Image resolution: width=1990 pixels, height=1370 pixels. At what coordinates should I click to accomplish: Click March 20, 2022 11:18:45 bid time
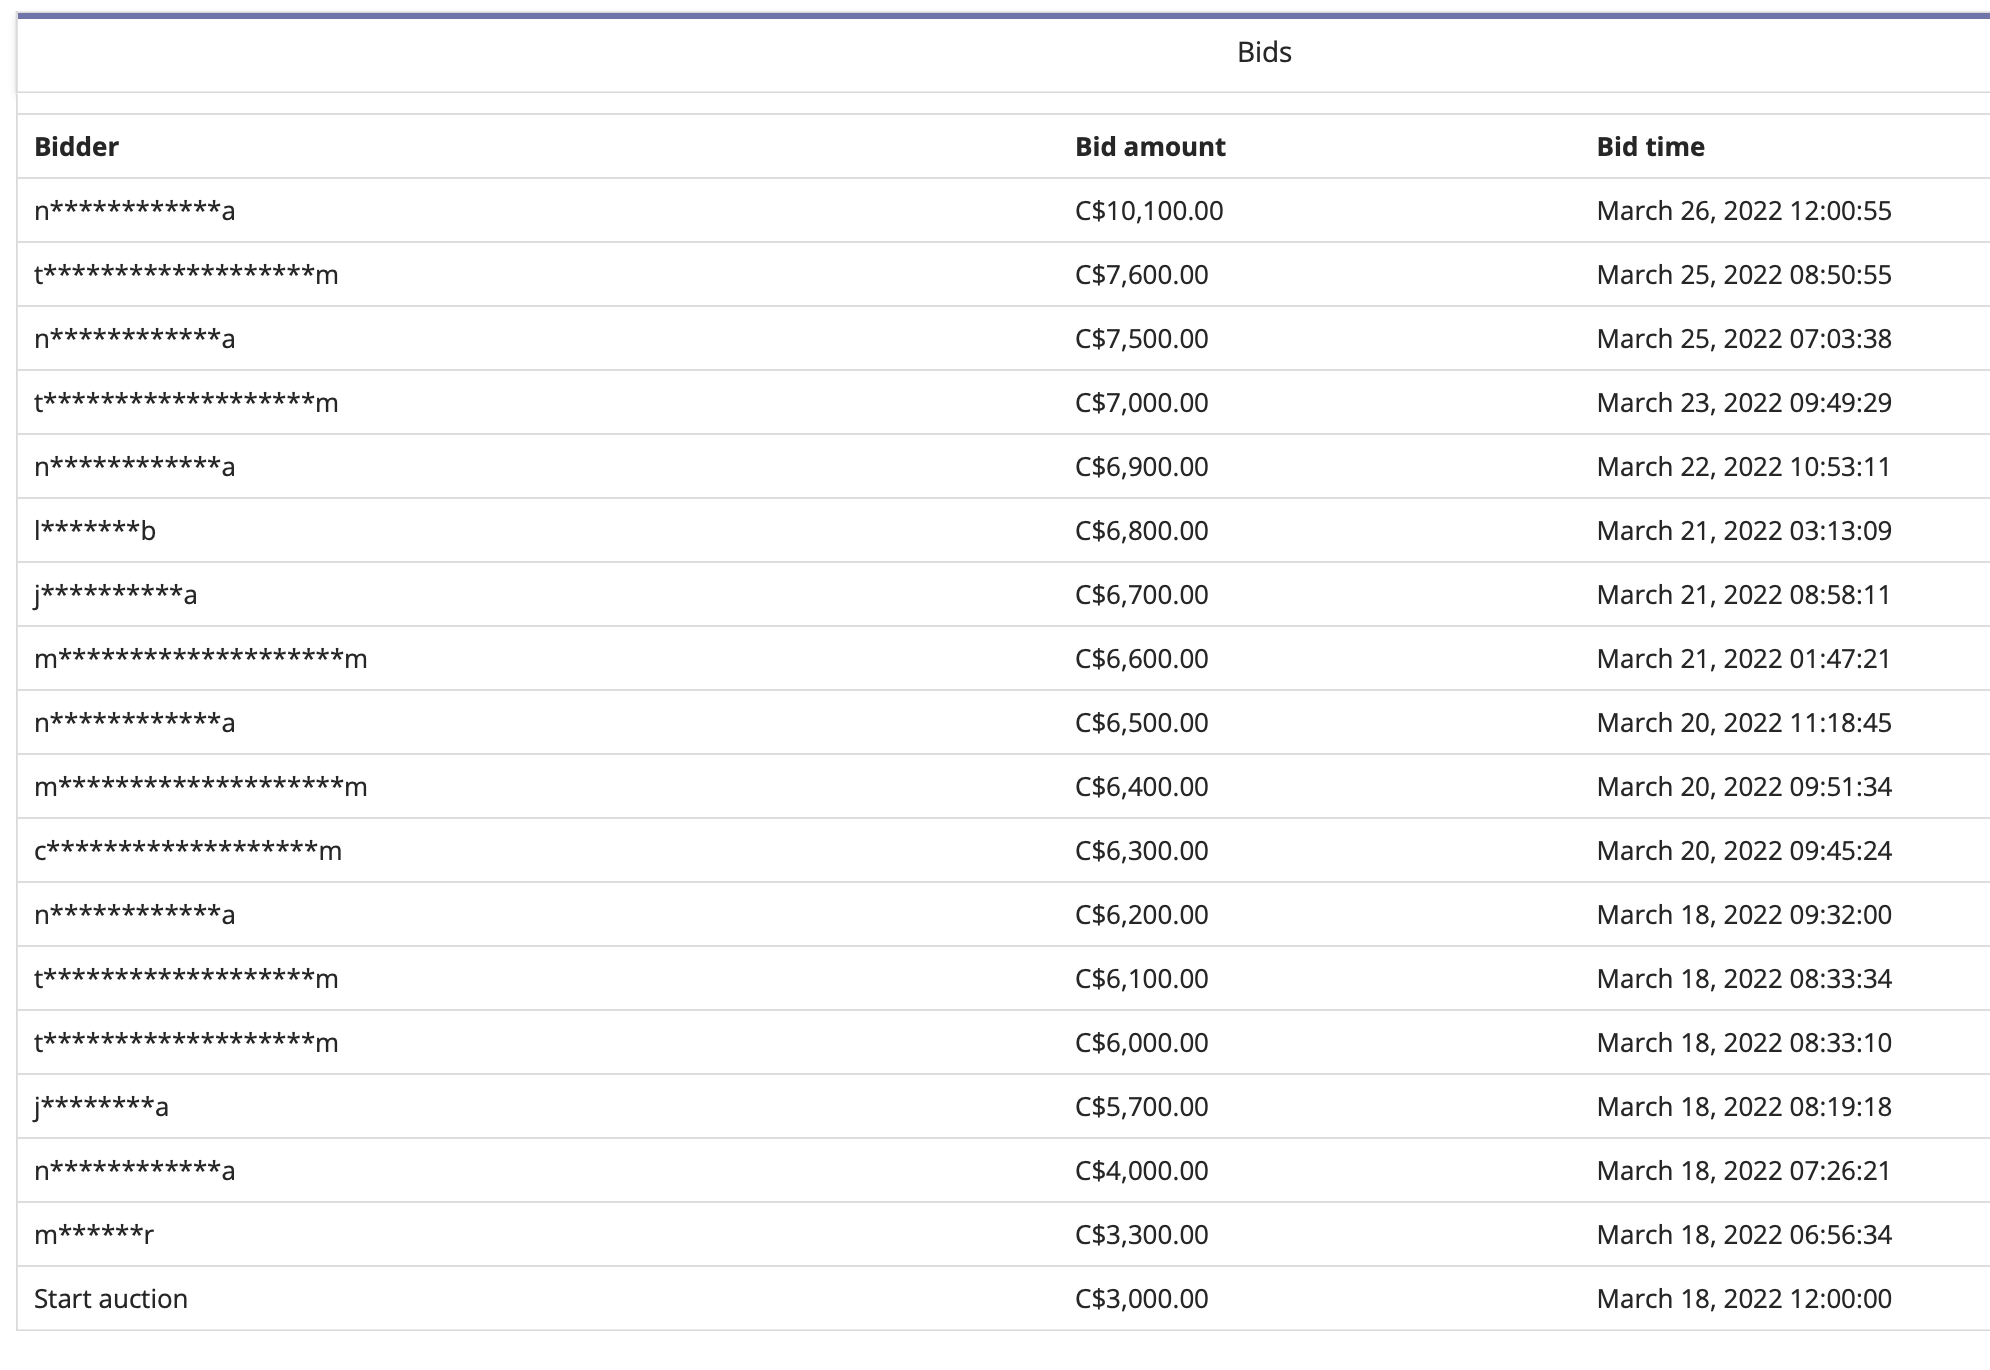coord(1743,723)
